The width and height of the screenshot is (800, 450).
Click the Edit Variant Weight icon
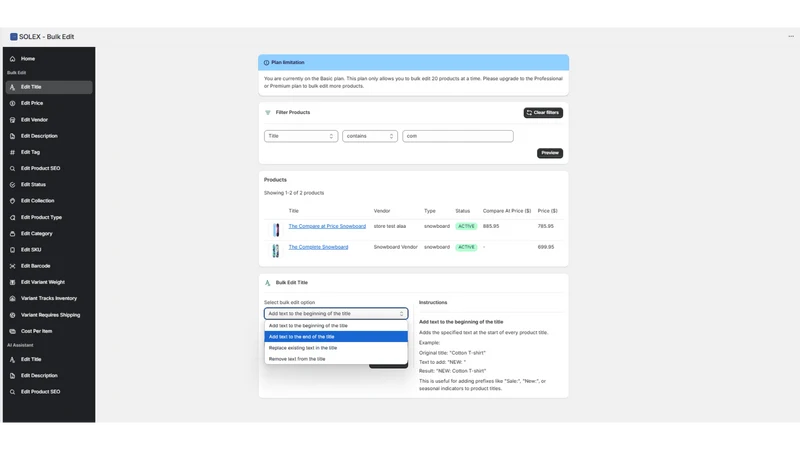click(12, 282)
